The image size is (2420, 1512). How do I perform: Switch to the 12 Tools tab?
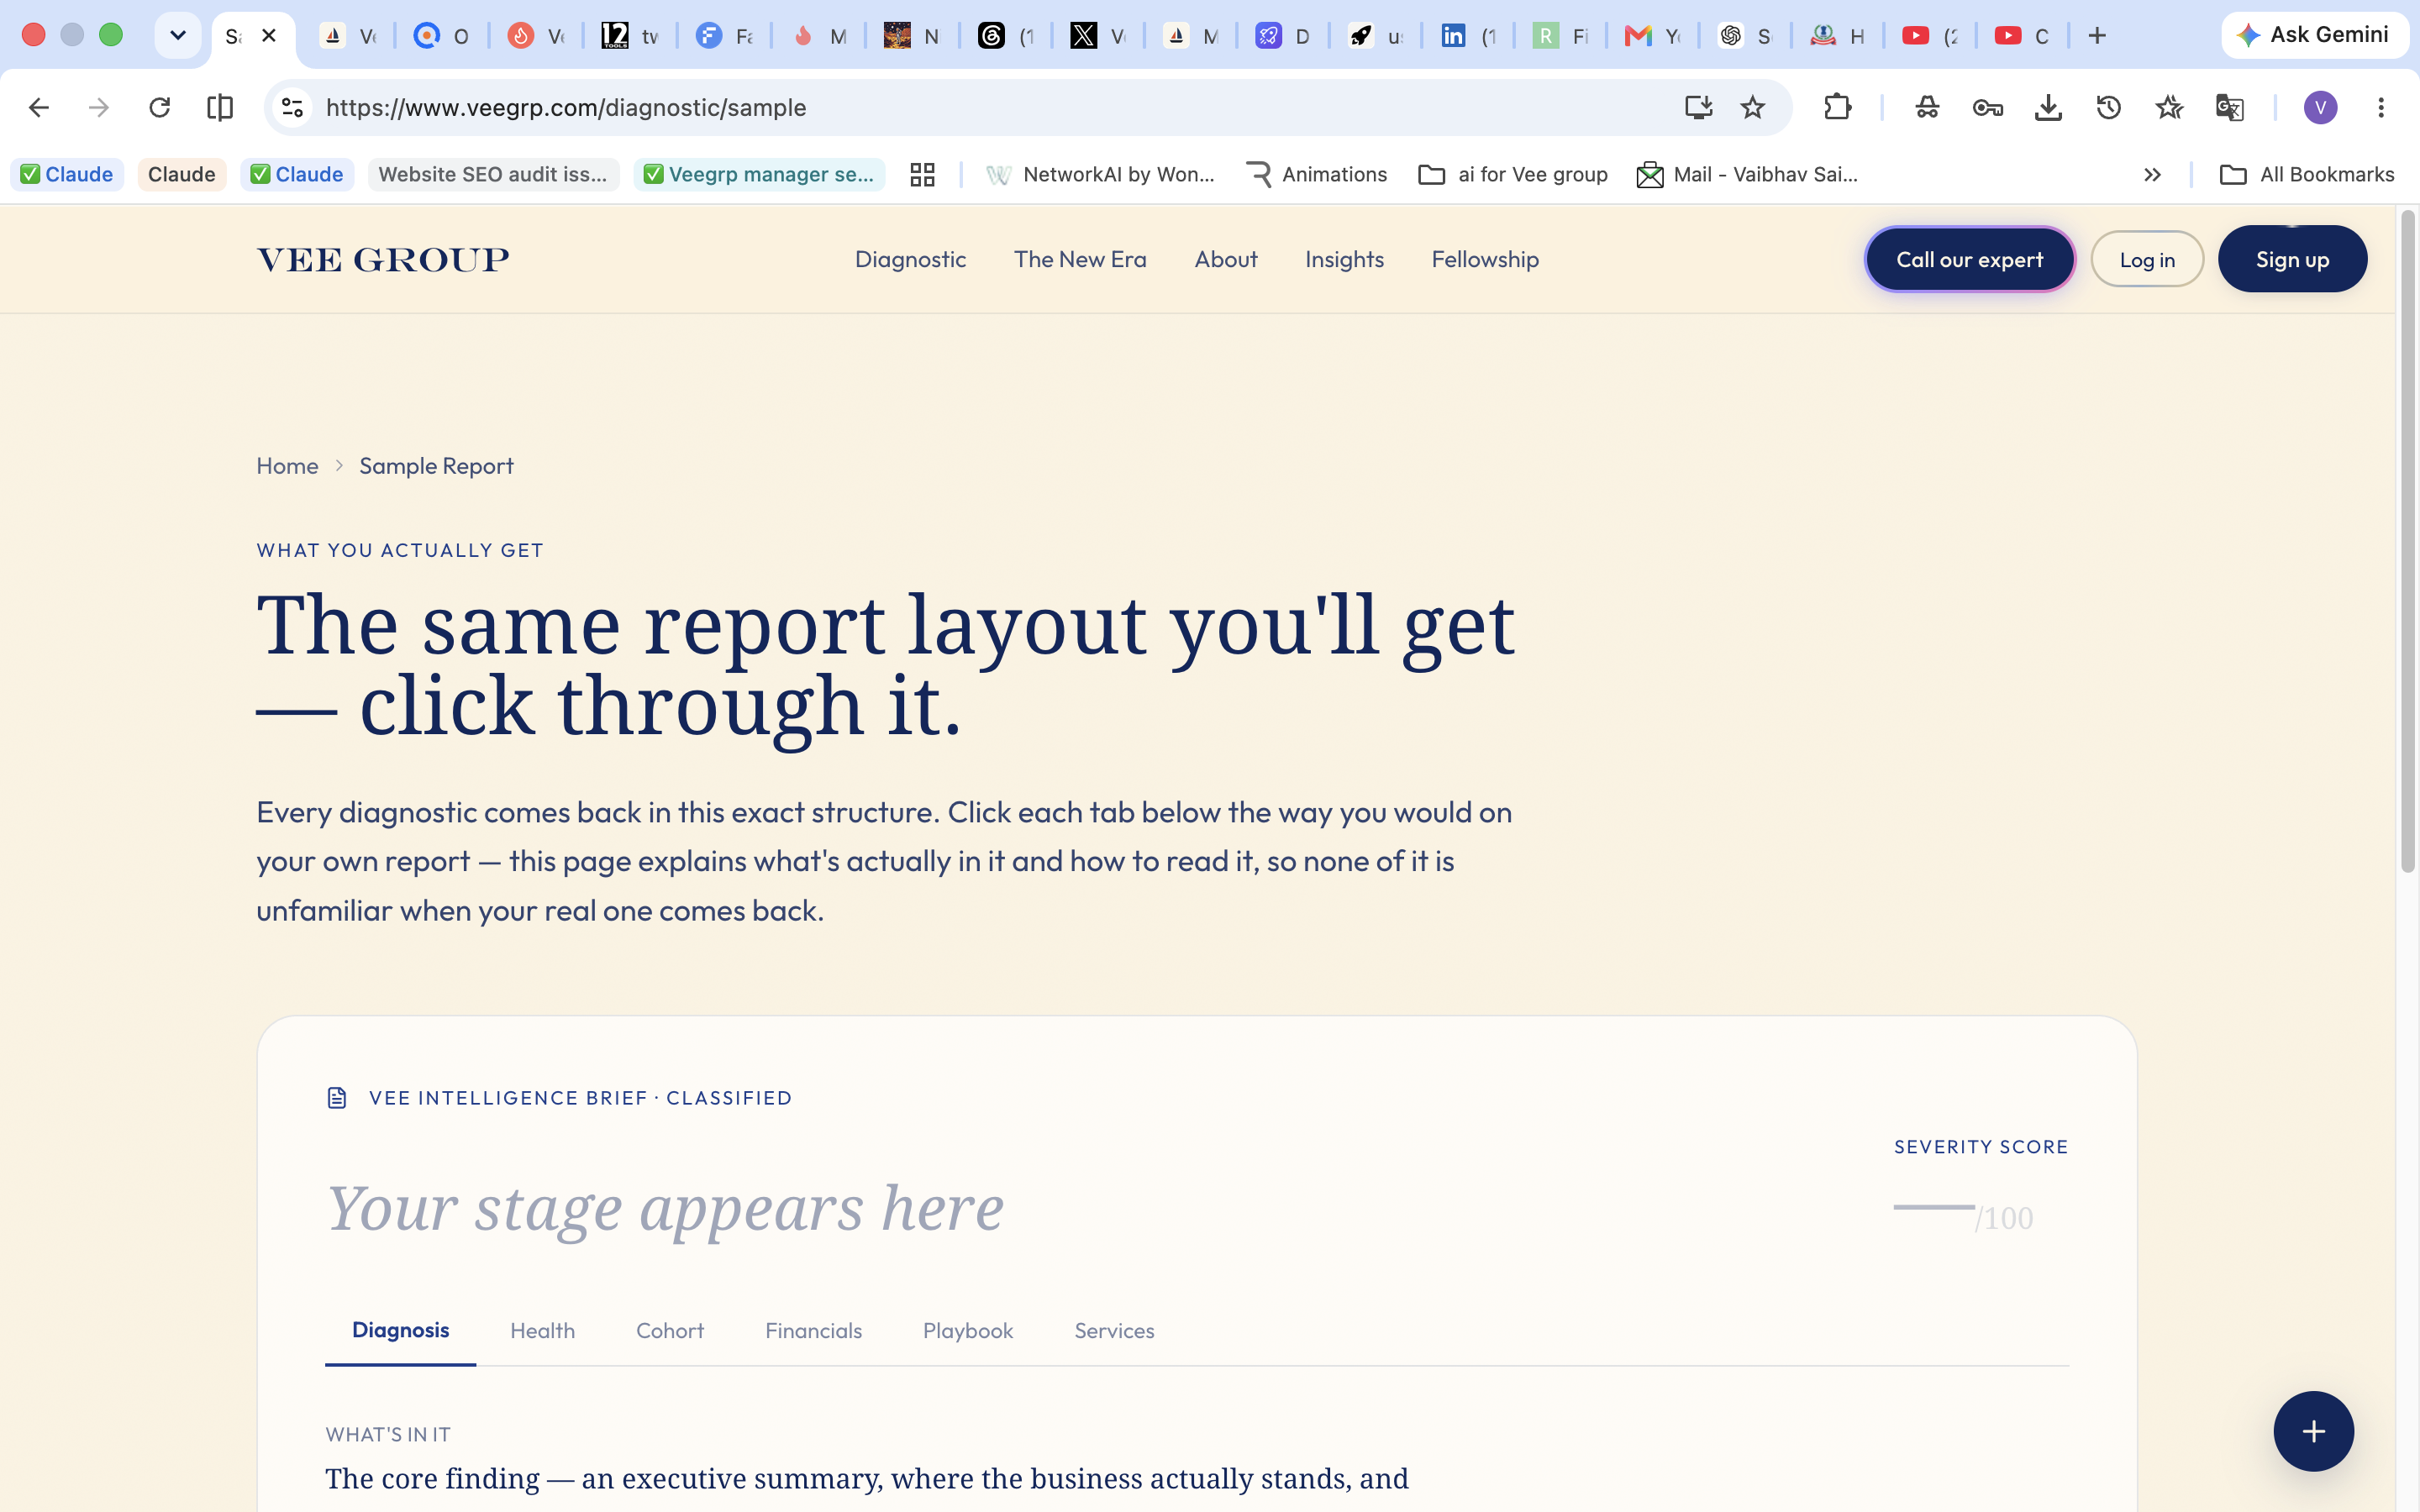pyautogui.click(x=631, y=36)
